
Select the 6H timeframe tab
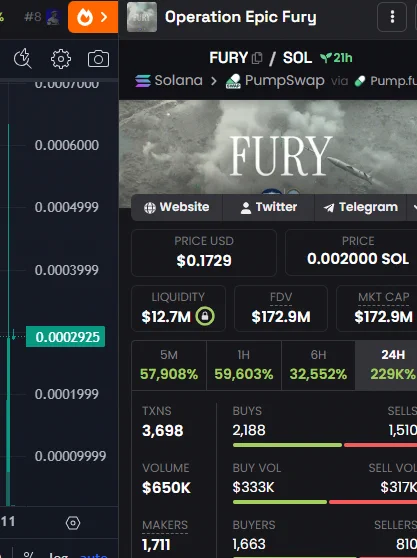point(318,365)
